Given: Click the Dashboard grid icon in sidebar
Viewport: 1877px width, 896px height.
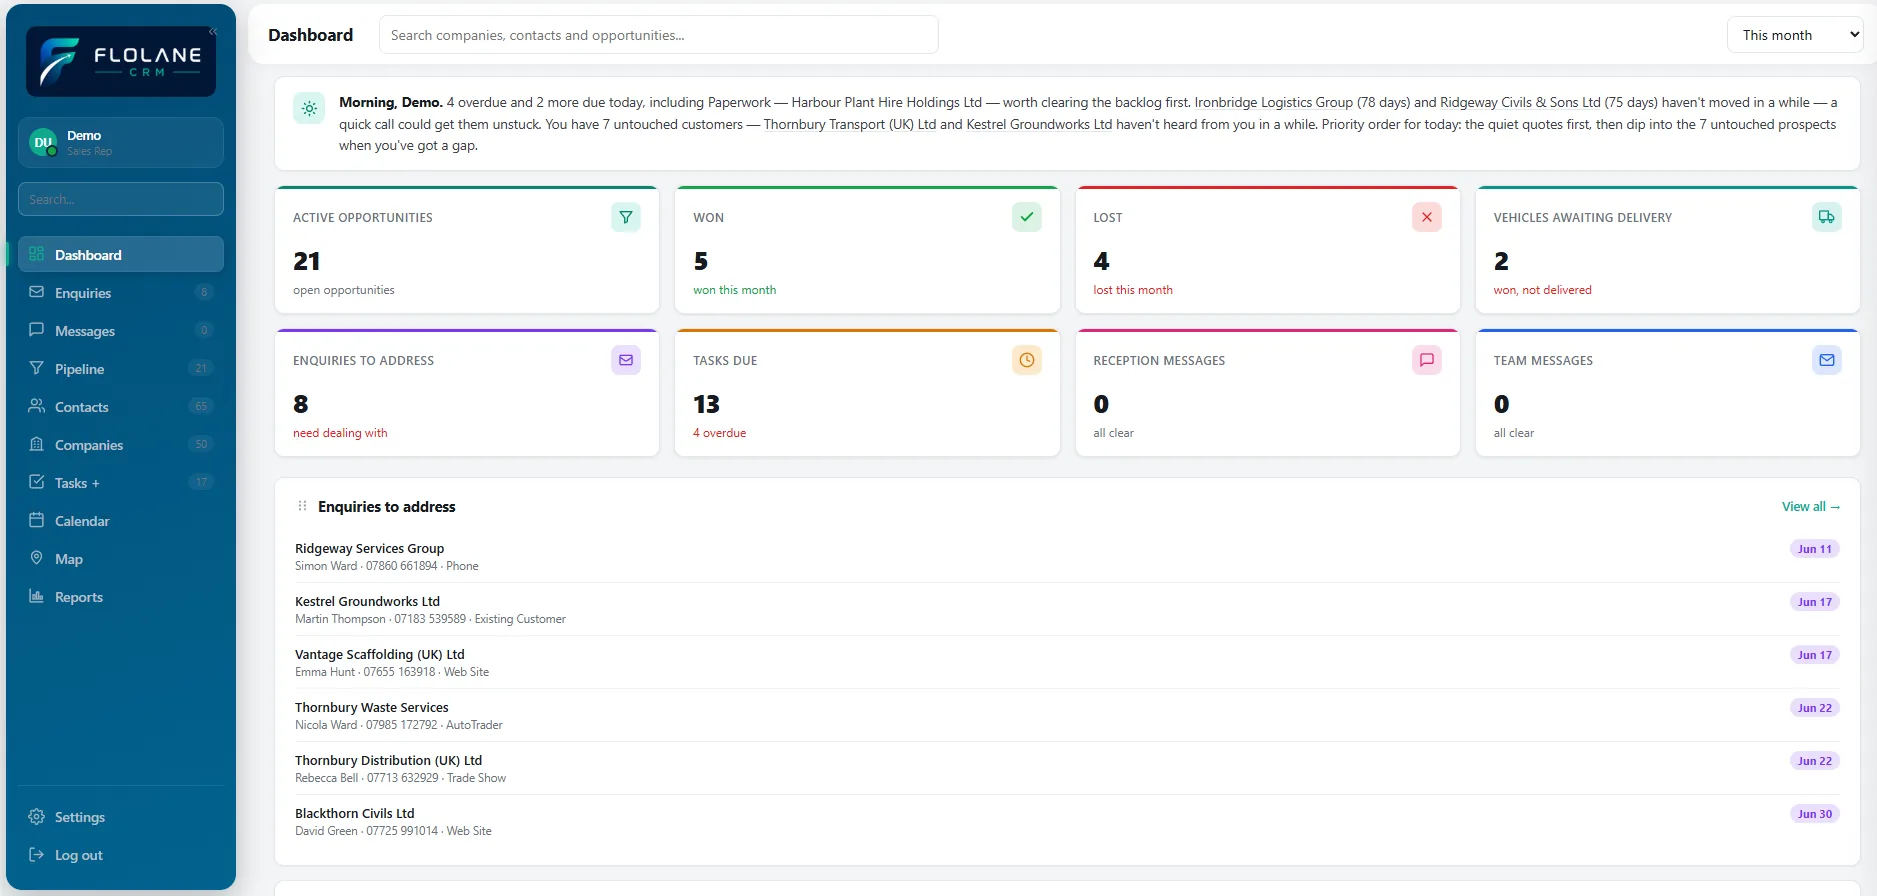Looking at the screenshot, I should click(37, 254).
